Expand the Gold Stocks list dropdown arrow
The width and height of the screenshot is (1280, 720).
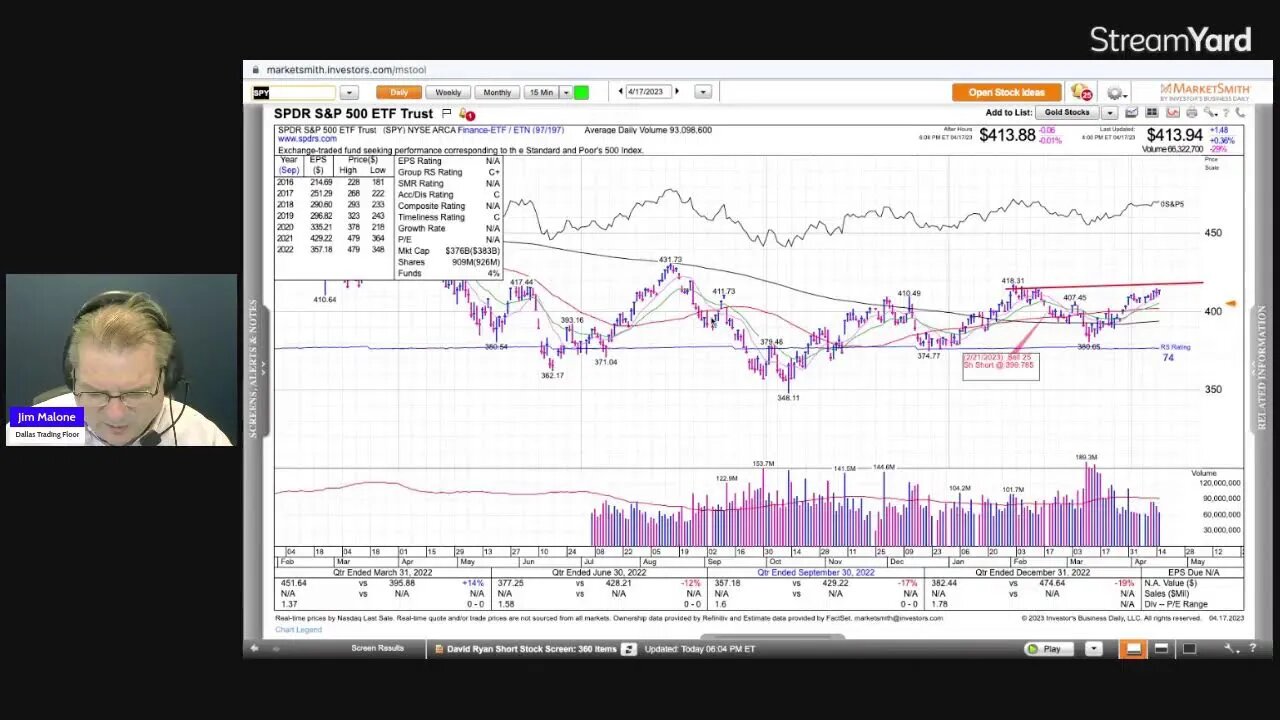(1109, 112)
